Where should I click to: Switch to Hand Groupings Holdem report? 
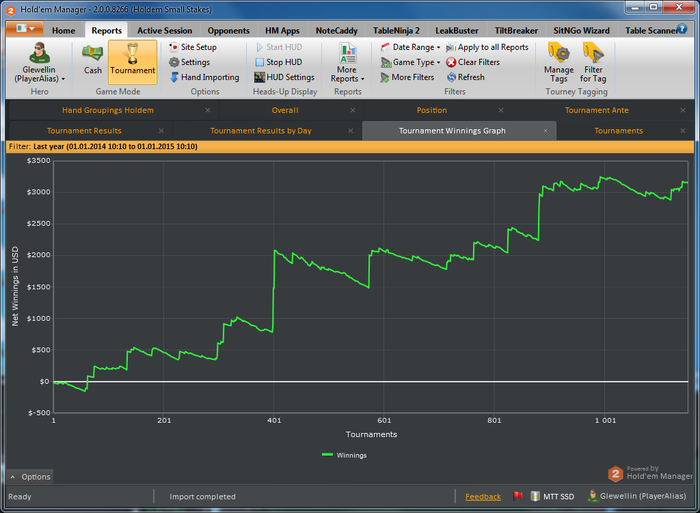108,110
